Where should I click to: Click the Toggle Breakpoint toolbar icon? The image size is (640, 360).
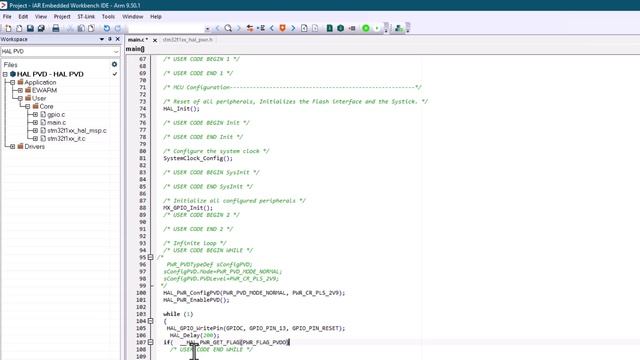pyautogui.click(x=352, y=28)
